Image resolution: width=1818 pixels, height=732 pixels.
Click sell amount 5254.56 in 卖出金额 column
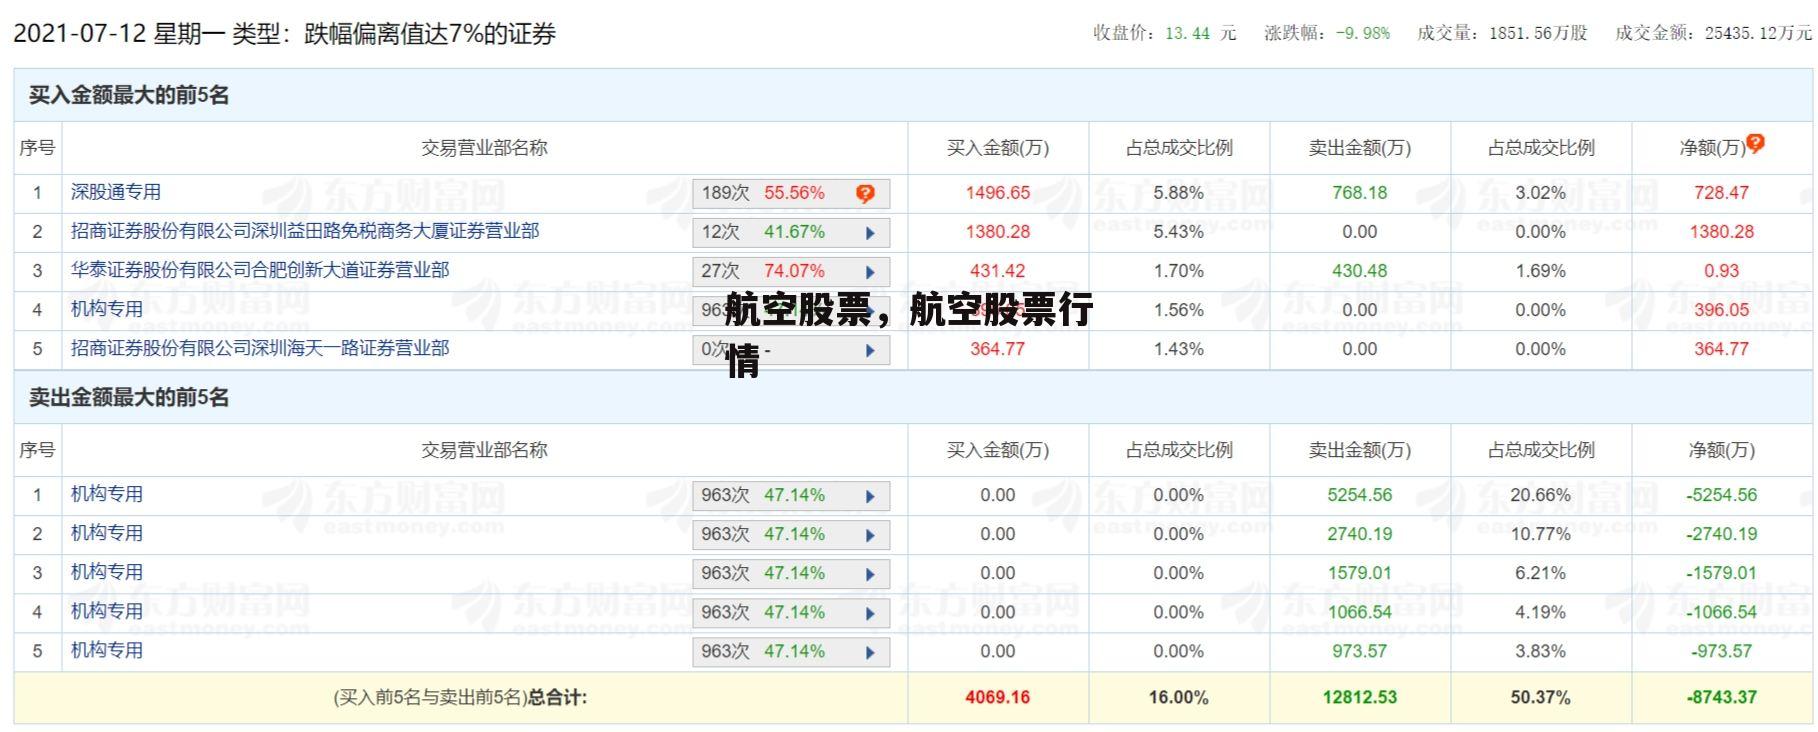(x=1360, y=495)
